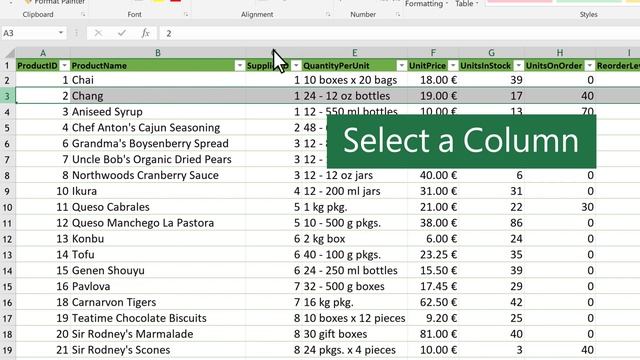Image resolution: width=640 pixels, height=360 pixels.
Task: Click 'Sir Rodney's Scones' cell
Action: click(158, 350)
